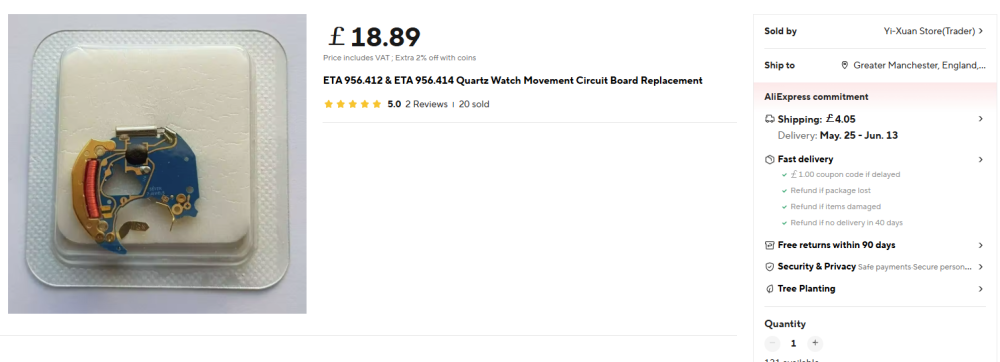Click the Free returns box icon
Screen dimensions: 1000x362
point(770,245)
